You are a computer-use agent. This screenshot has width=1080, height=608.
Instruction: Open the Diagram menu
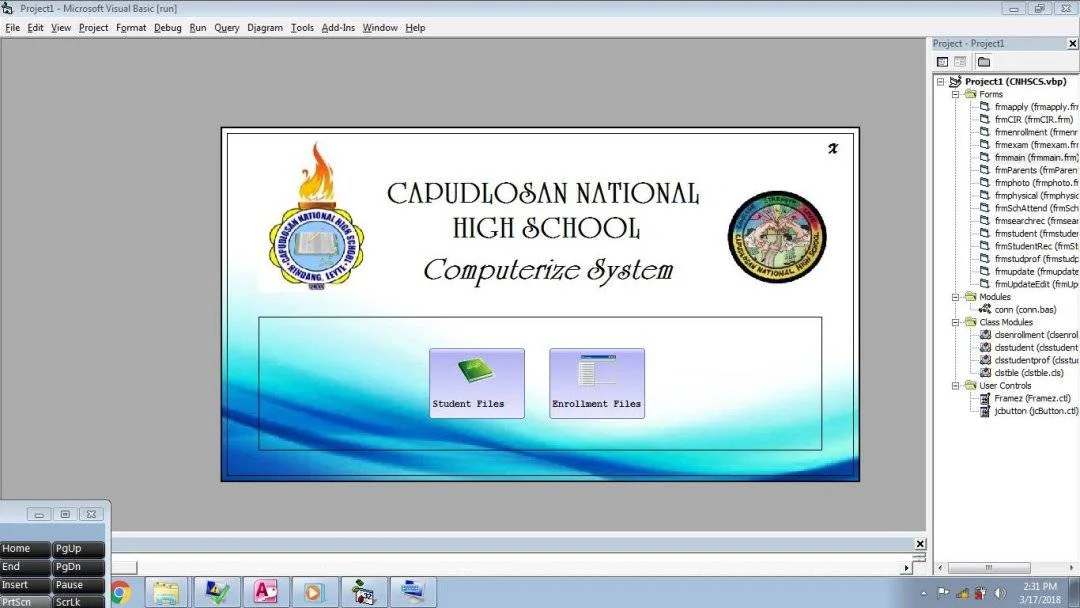pyautogui.click(x=264, y=28)
